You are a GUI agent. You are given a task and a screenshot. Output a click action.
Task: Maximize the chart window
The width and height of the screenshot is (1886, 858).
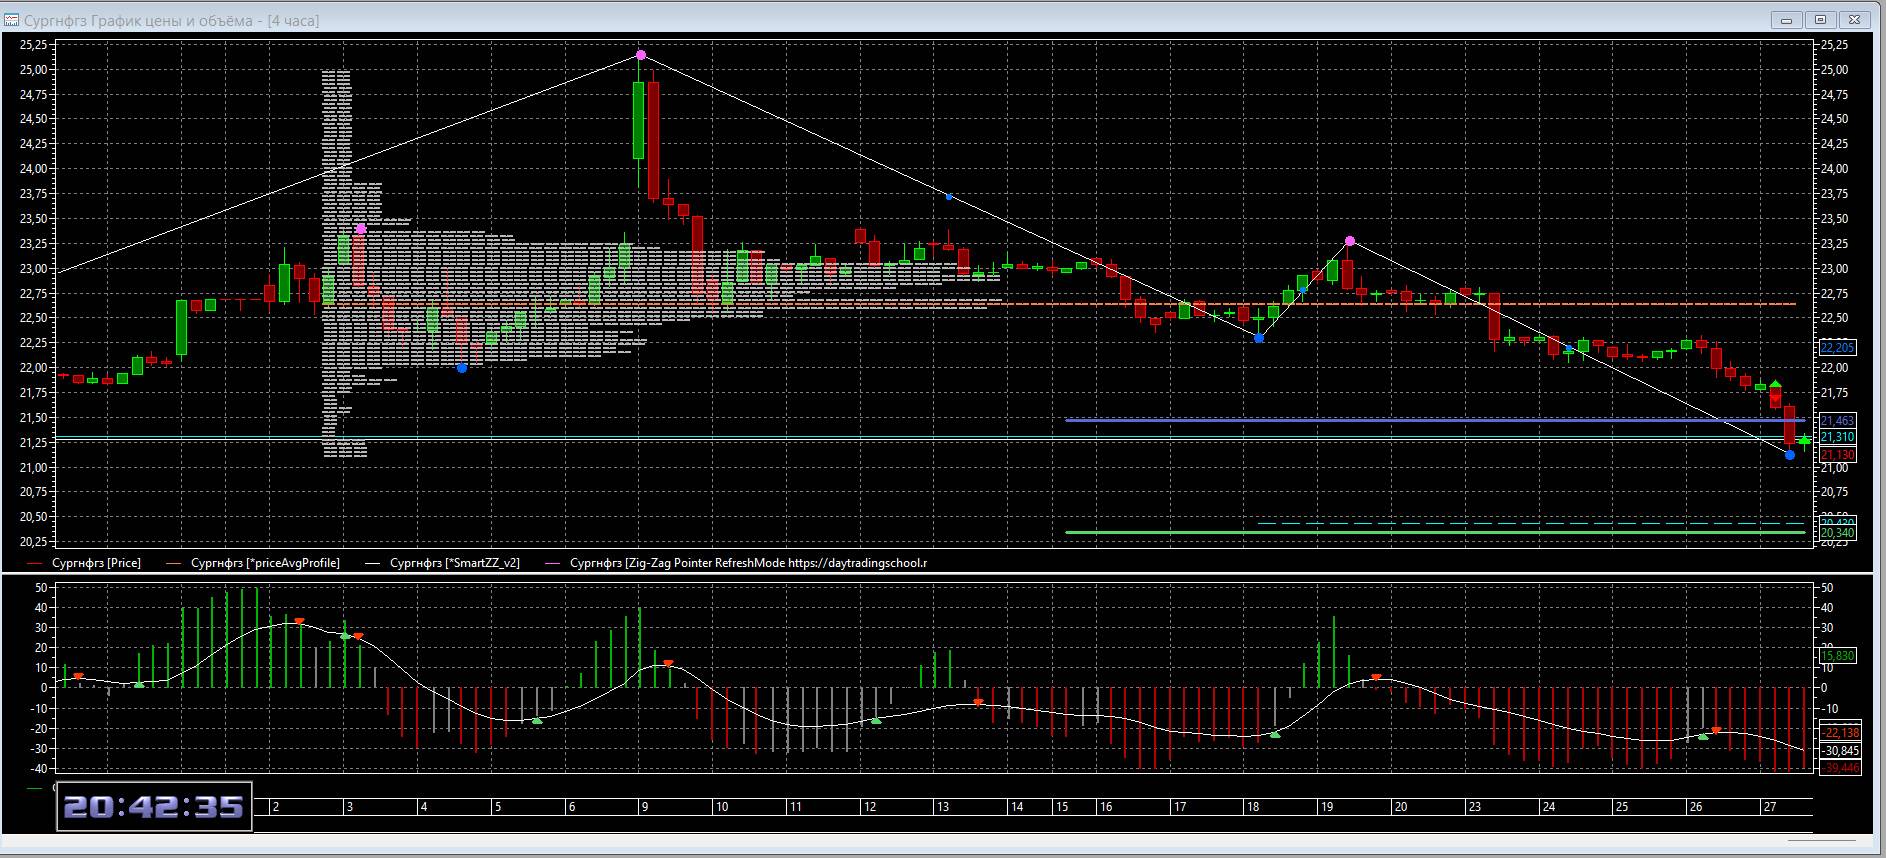click(1820, 20)
